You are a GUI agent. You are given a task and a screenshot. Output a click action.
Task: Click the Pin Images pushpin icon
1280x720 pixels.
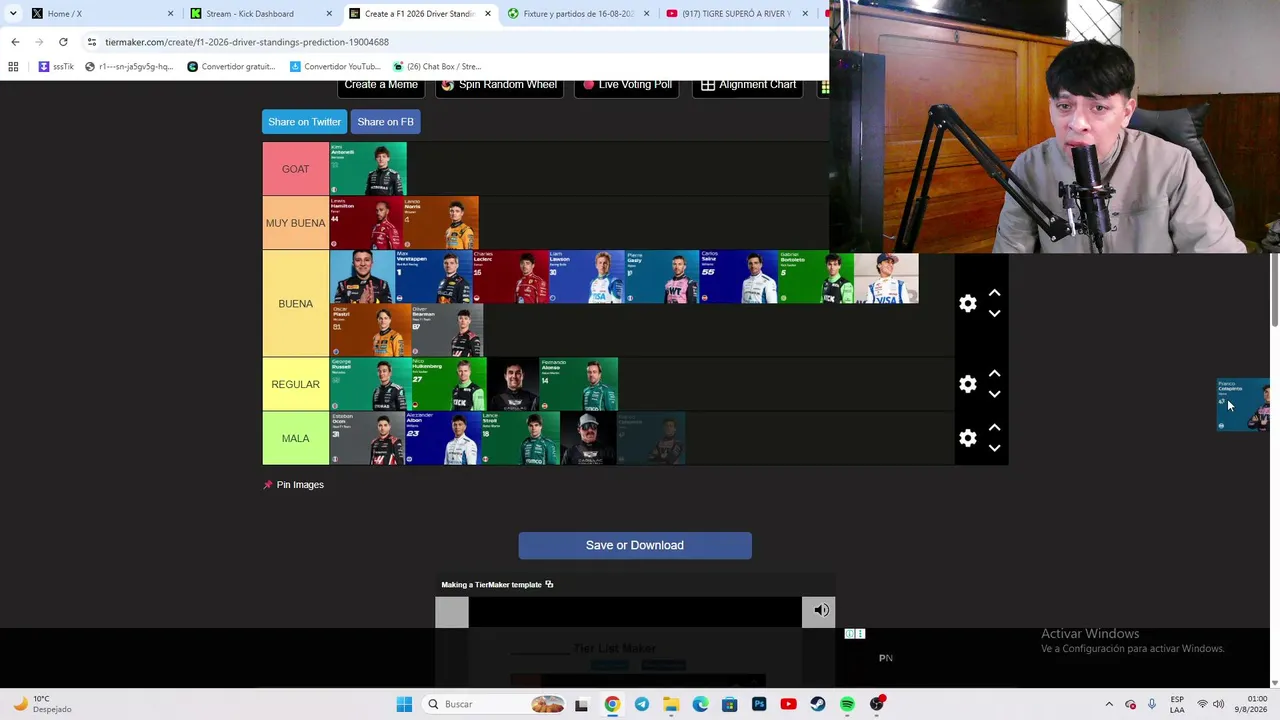click(x=268, y=485)
